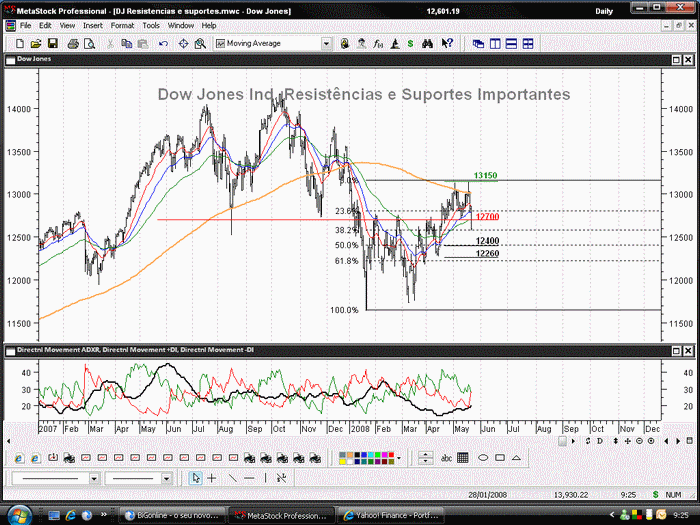The image size is (700, 525).
Task: Open the File menu
Action: pos(25,25)
